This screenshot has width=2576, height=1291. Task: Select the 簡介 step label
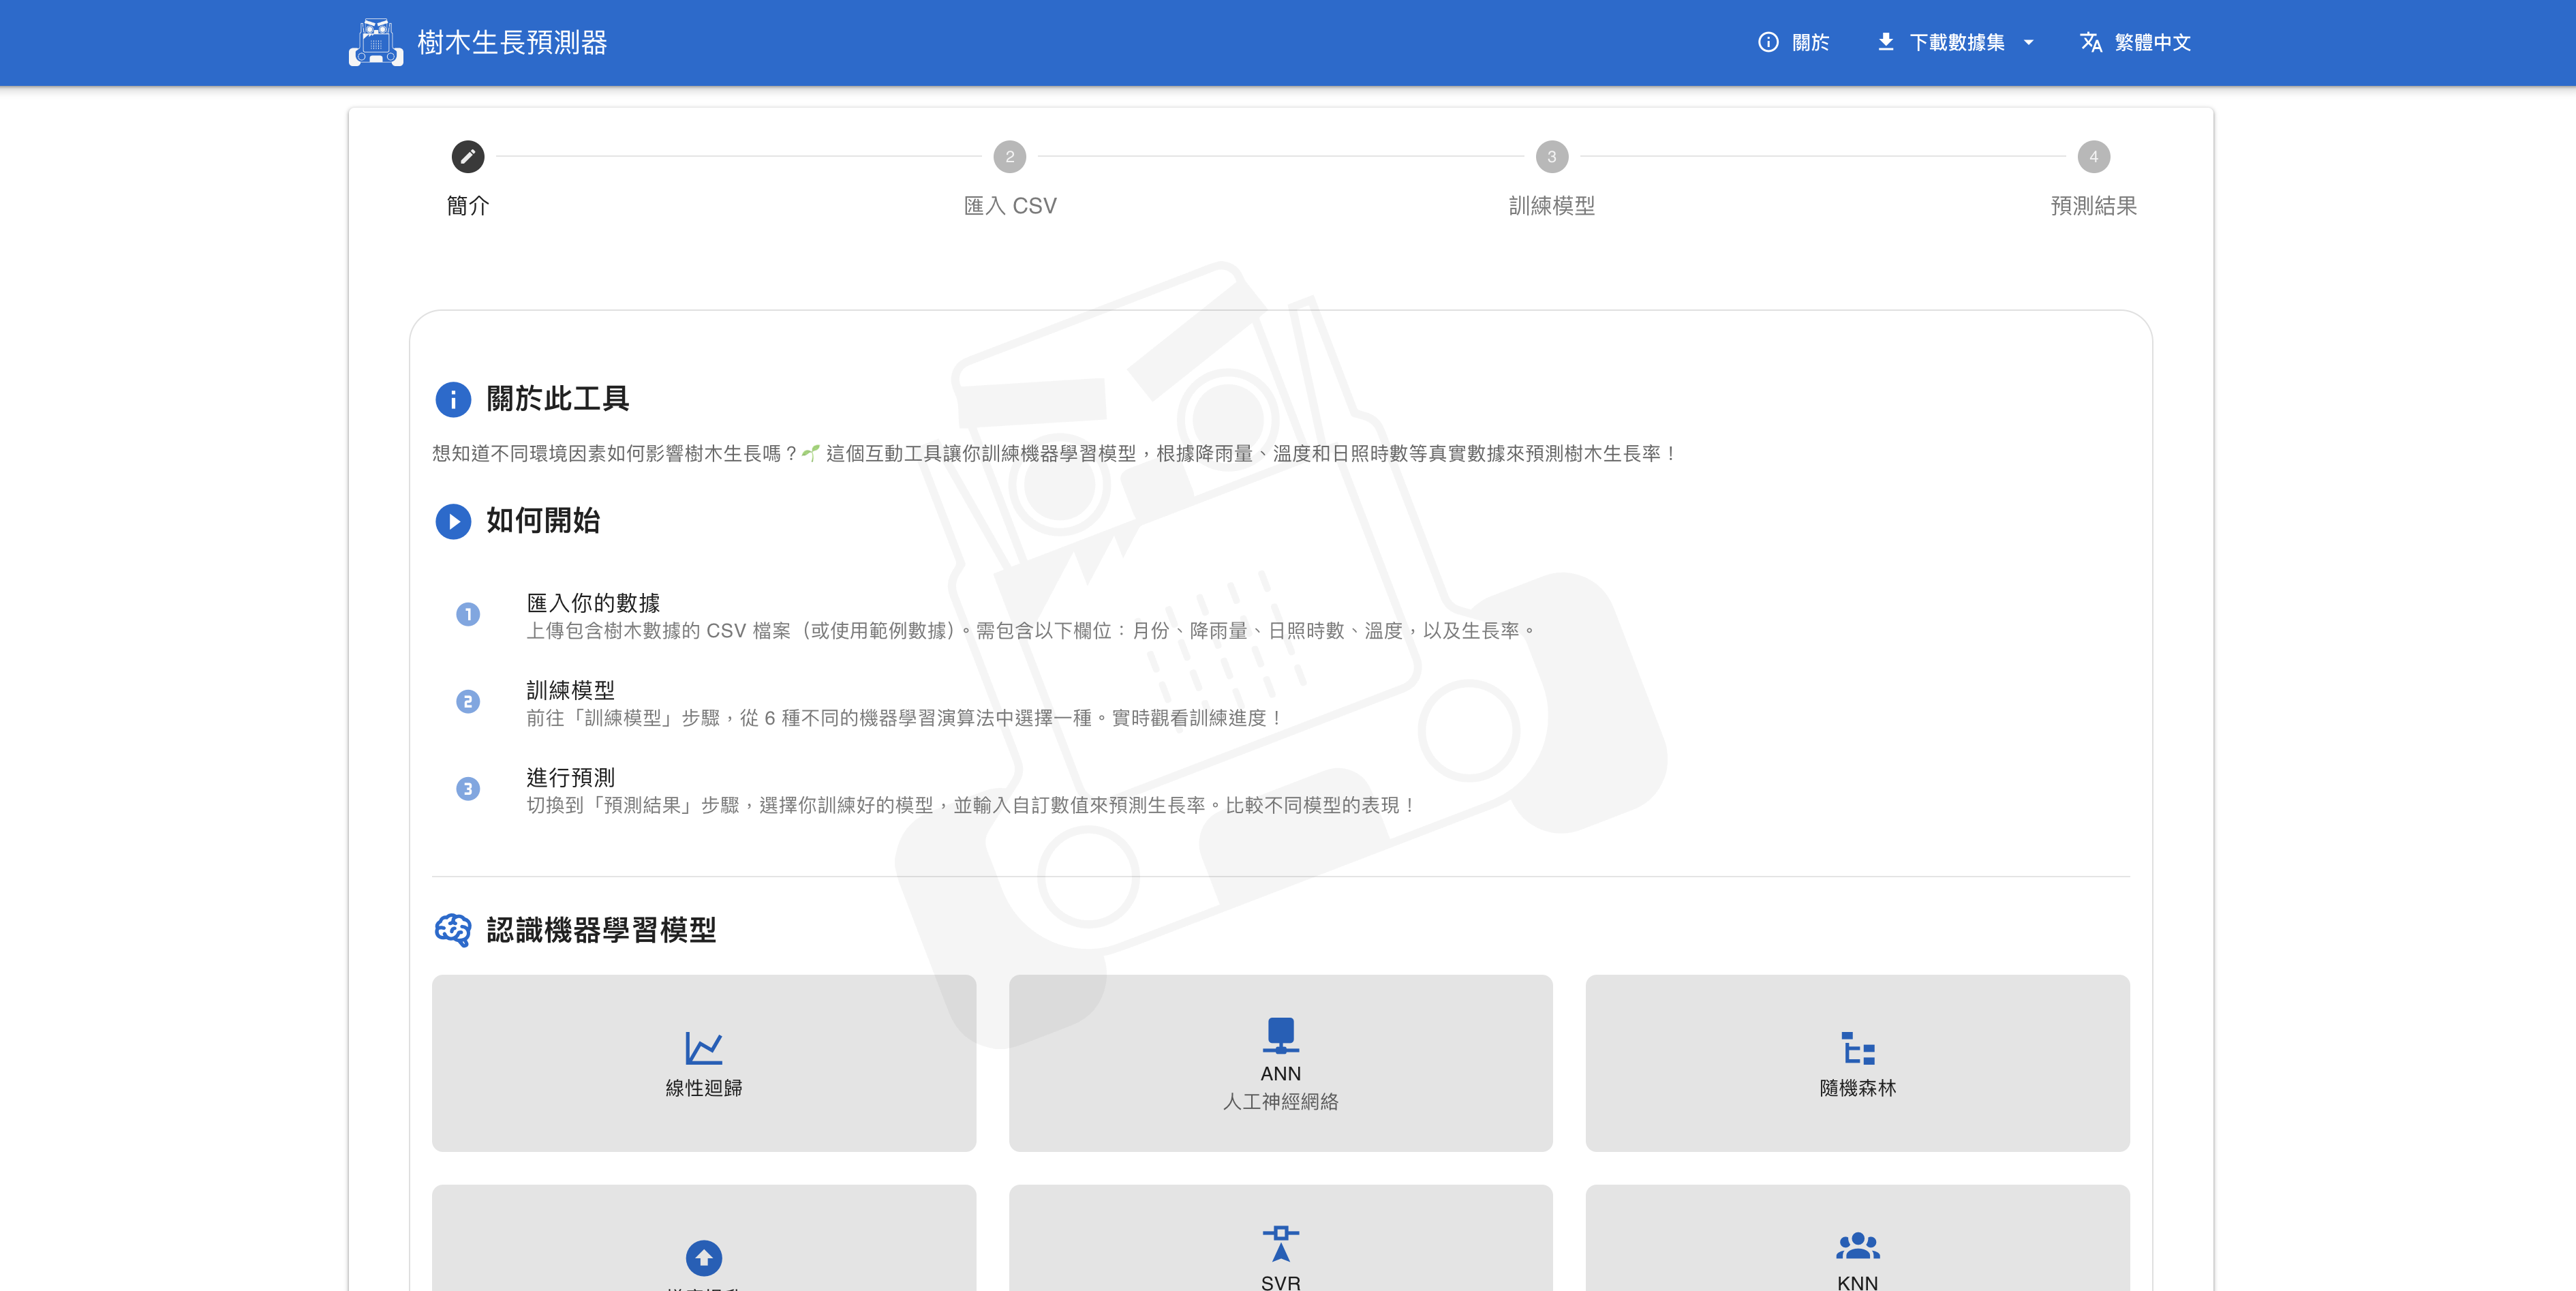click(x=468, y=205)
